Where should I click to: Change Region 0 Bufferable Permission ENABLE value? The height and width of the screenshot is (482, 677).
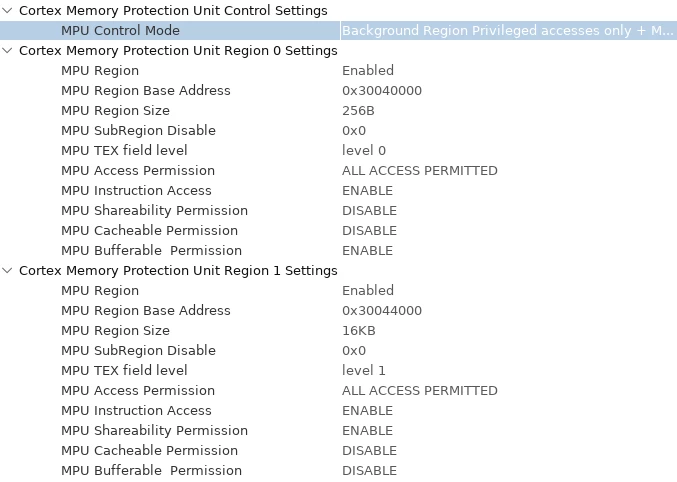coord(367,251)
